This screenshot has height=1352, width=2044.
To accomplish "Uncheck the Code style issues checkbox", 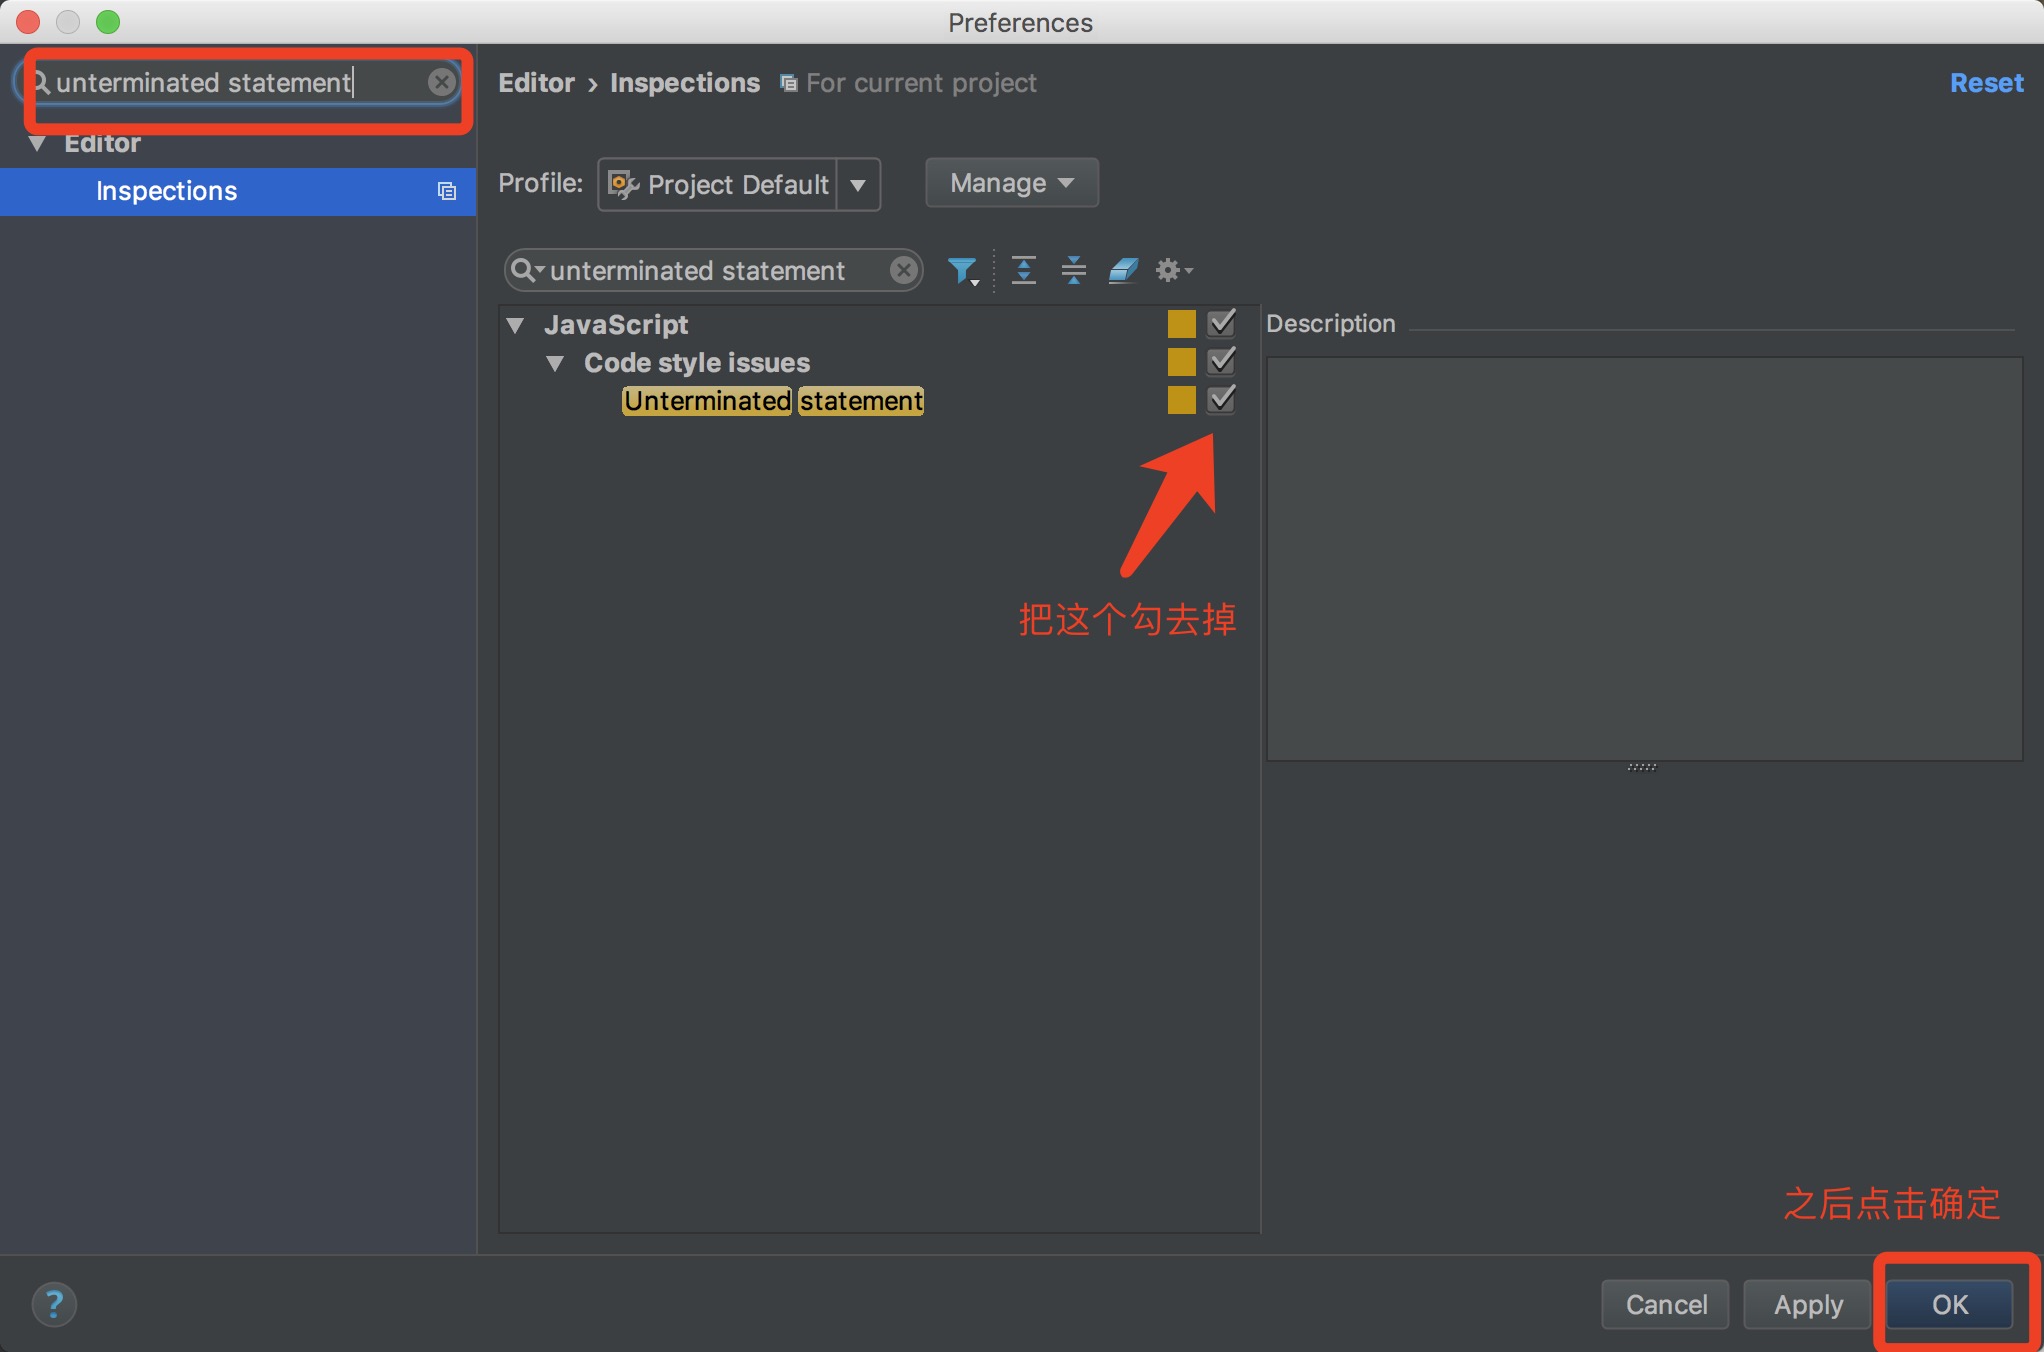I will [x=1221, y=361].
